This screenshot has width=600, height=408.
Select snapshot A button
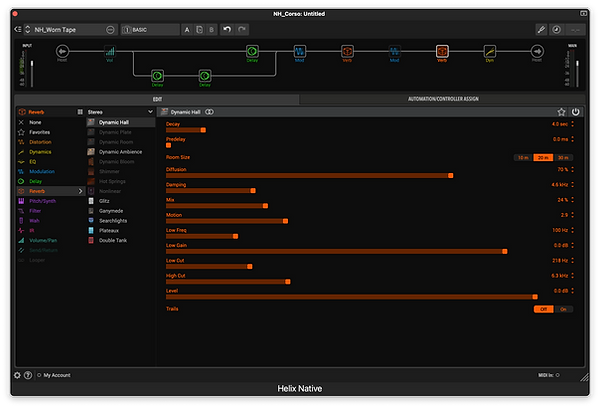[187, 29]
